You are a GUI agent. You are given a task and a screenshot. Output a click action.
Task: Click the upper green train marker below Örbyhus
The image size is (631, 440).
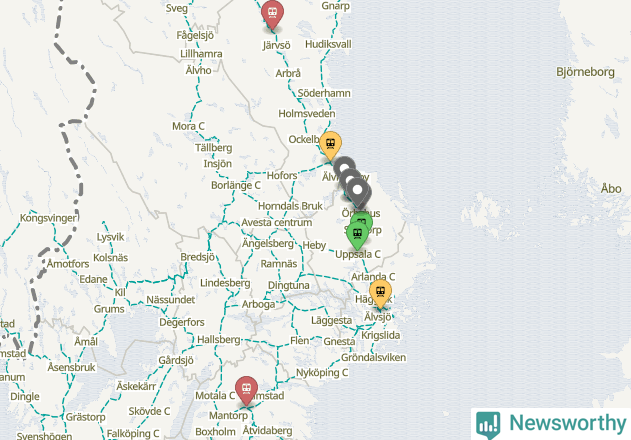pyautogui.click(x=361, y=219)
